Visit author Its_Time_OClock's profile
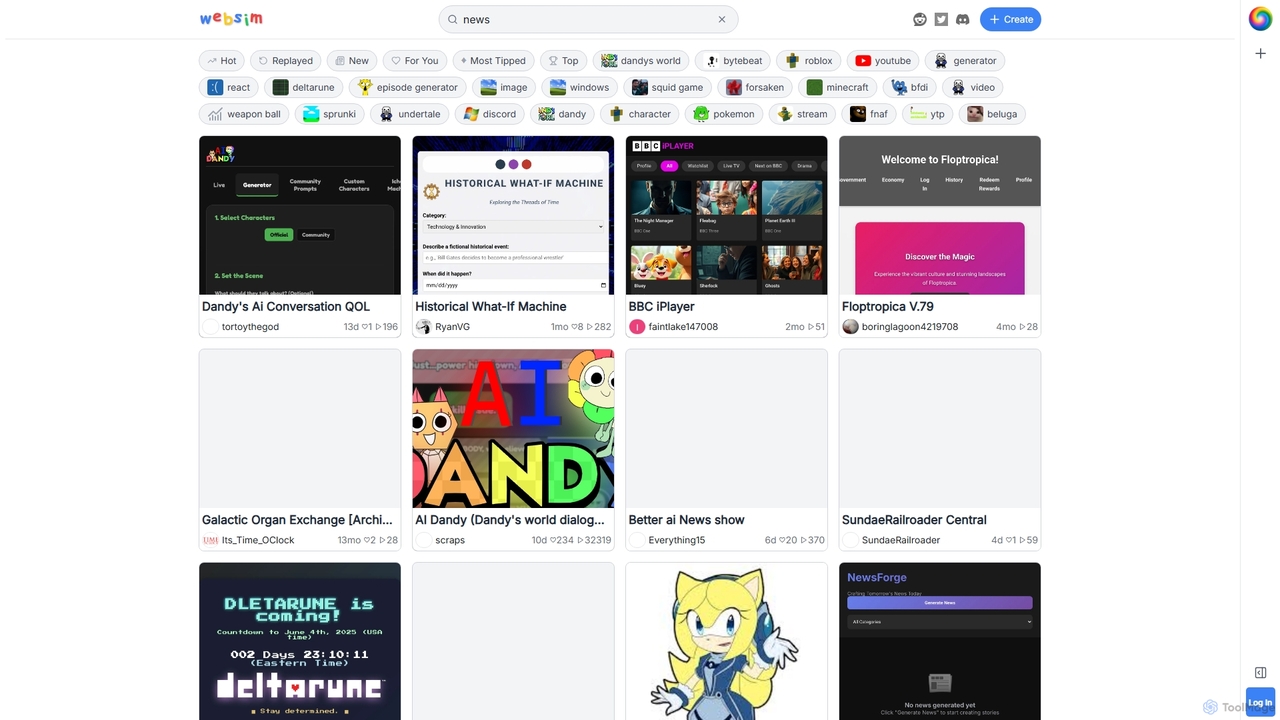 pyautogui.click(x=258, y=540)
